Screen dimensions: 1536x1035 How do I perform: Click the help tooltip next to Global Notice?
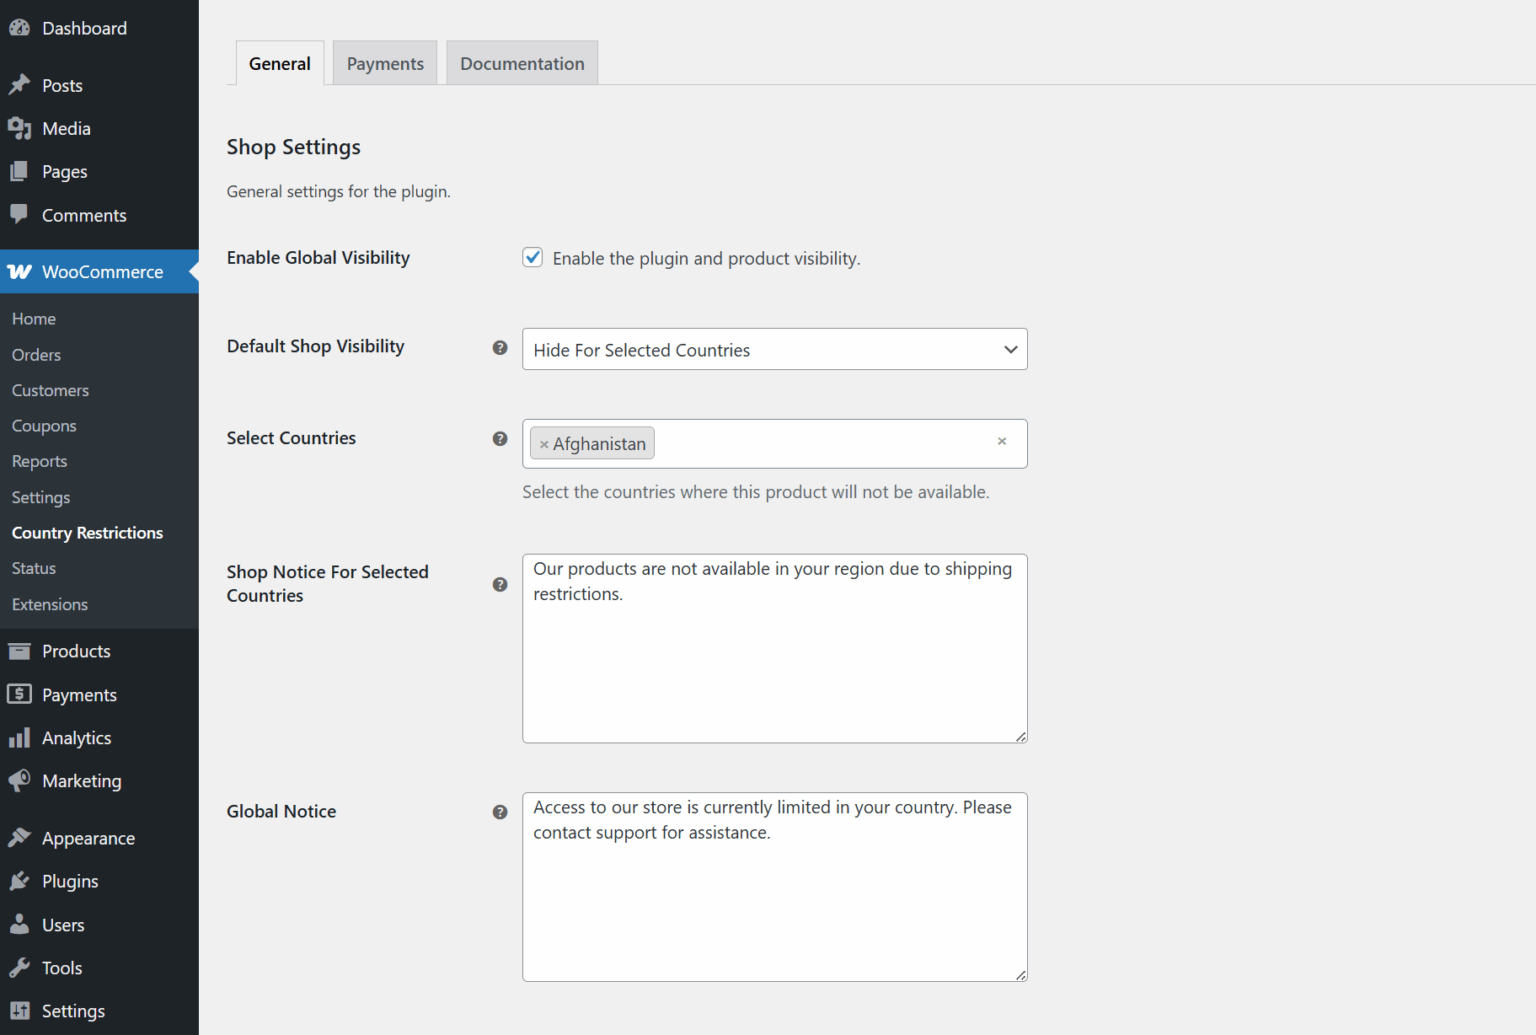(500, 812)
